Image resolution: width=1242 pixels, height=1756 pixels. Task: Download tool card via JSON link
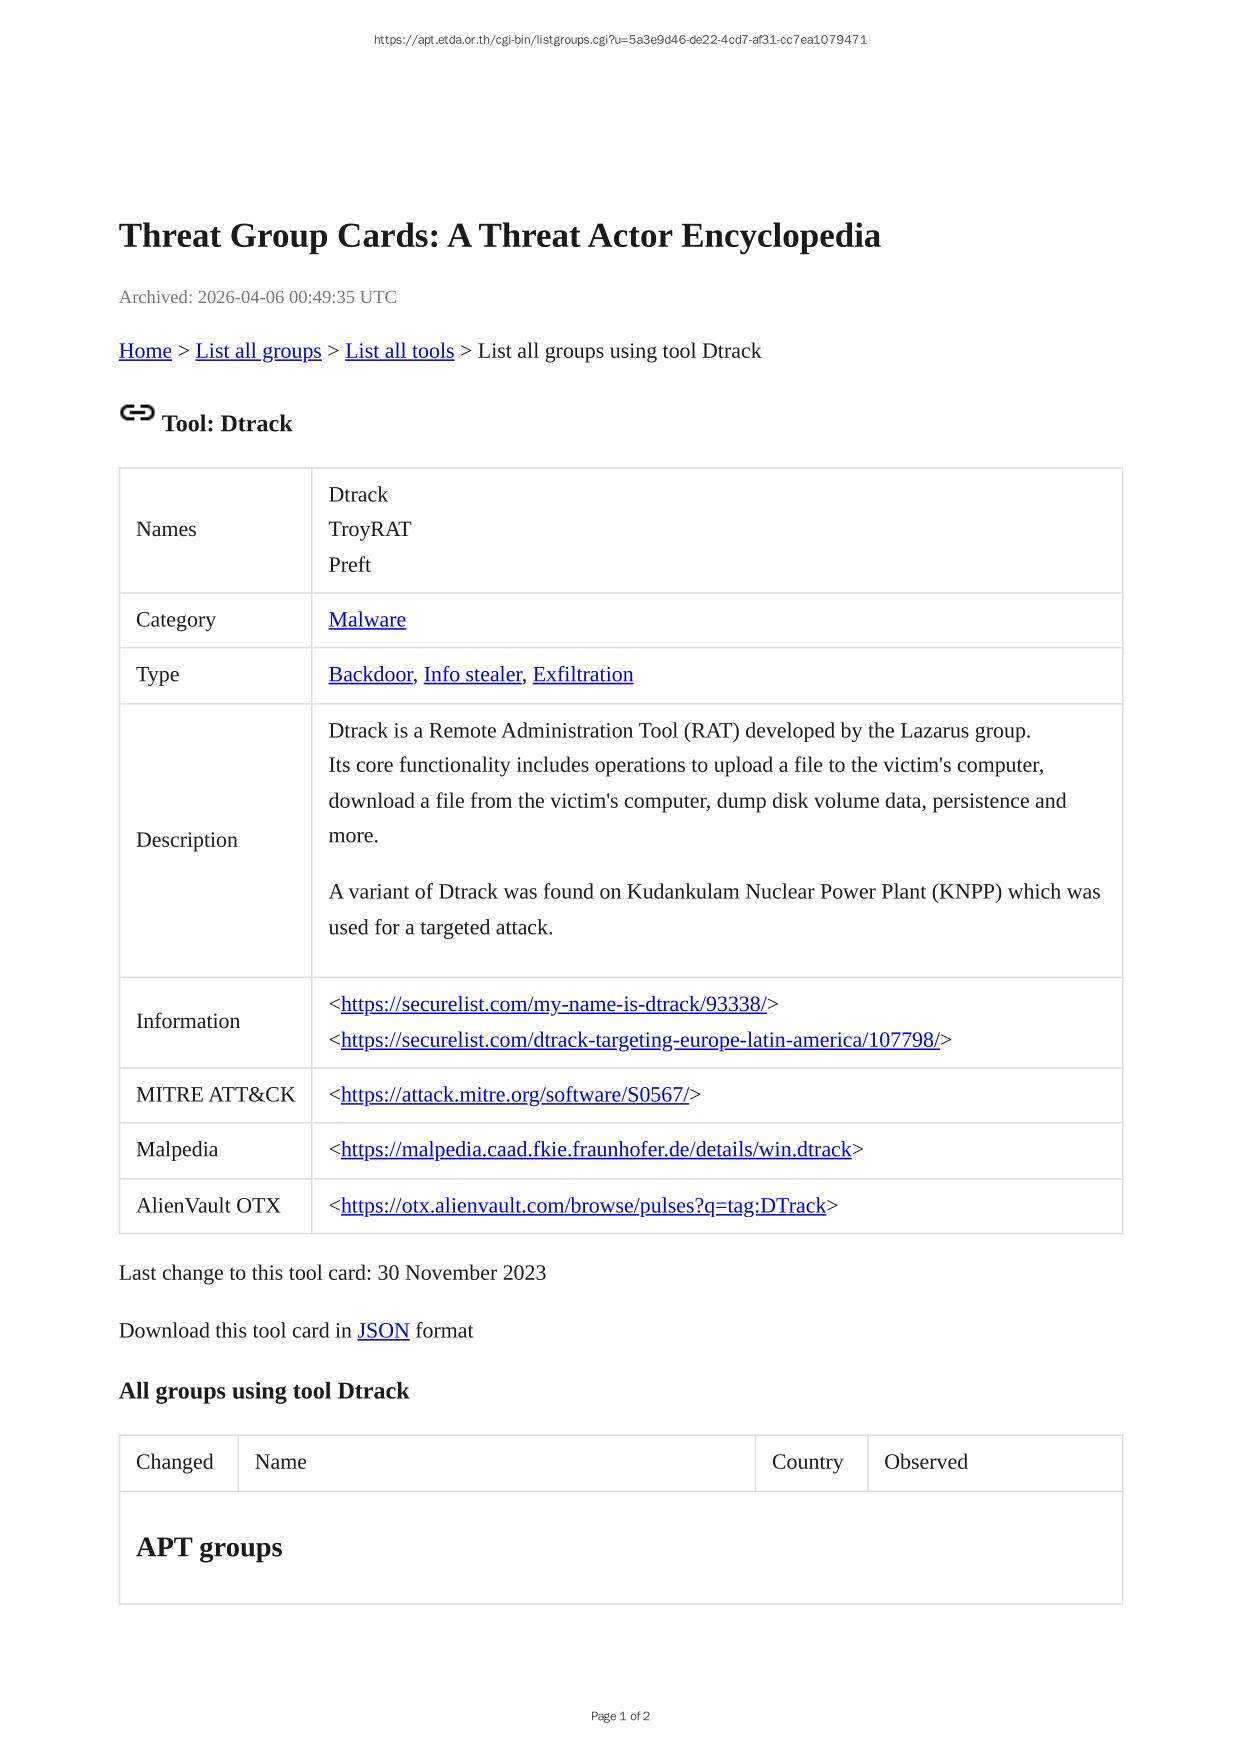[x=383, y=1331]
